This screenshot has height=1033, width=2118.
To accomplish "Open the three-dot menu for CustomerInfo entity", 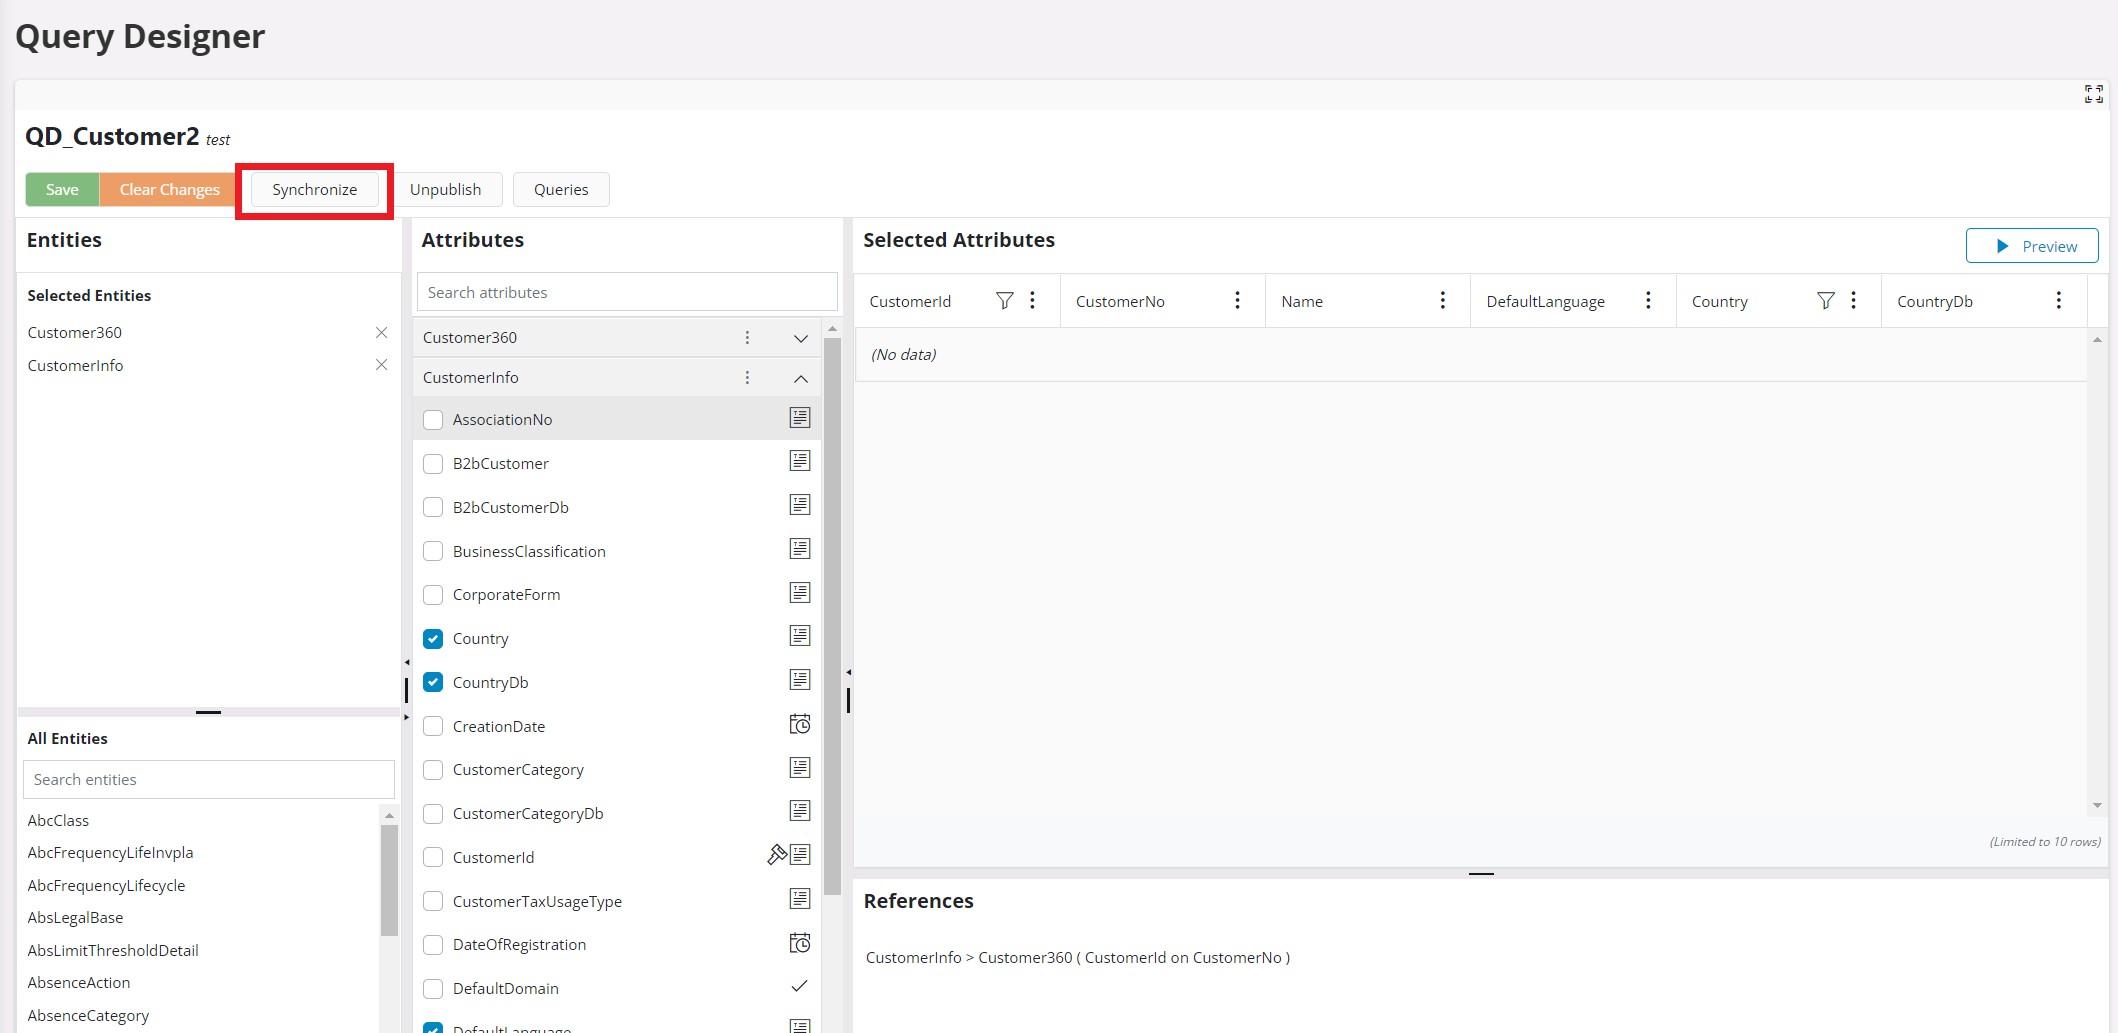I will (x=747, y=378).
